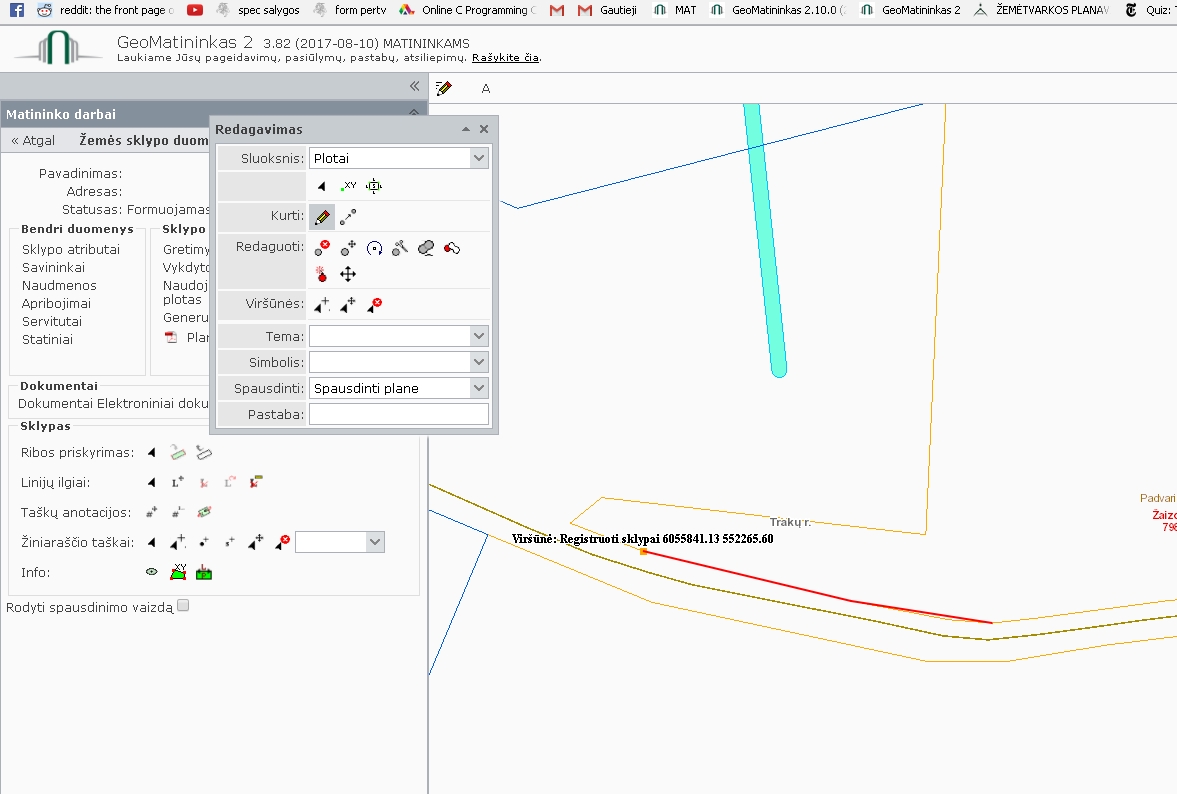The height and width of the screenshot is (794, 1177).
Task: Click the XY coordinate entry icon
Action: tap(348, 186)
